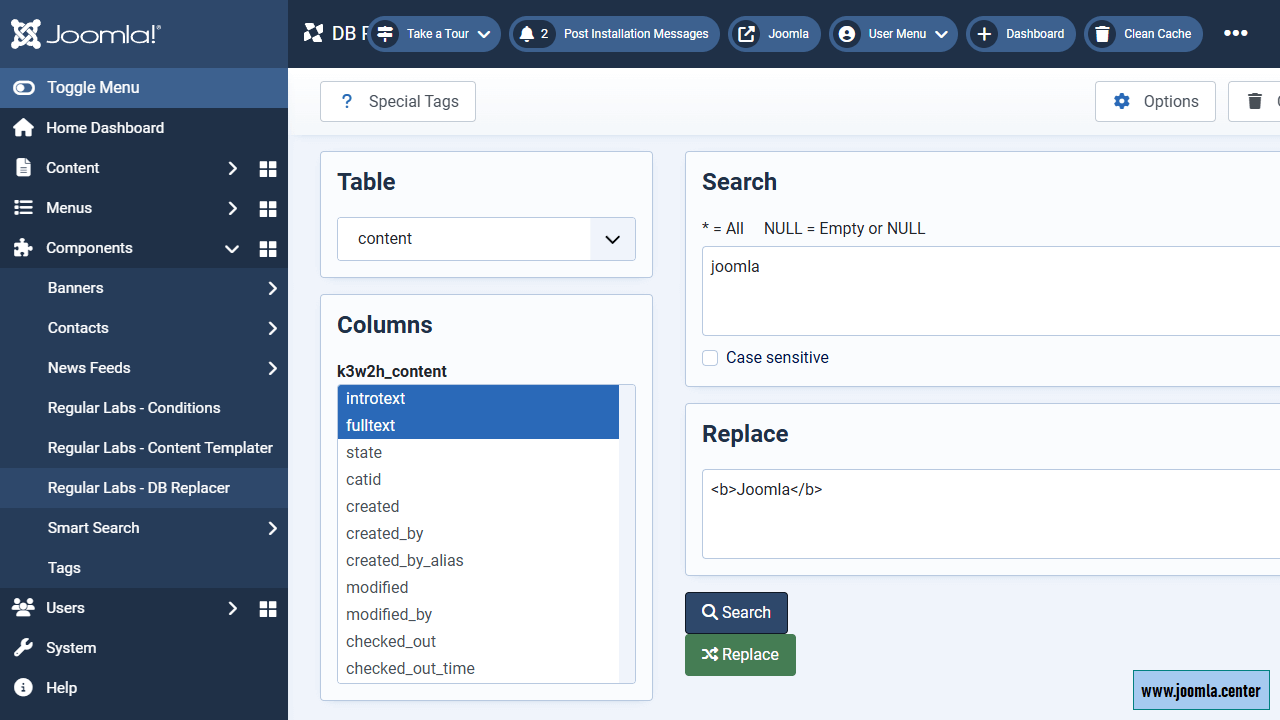Screen dimensions: 1280x720
Task: Click the System wrench icon
Action: 23,648
